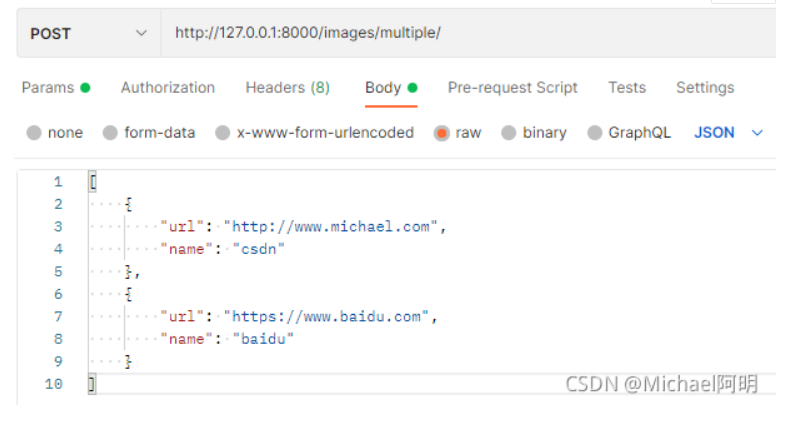Click line number 5 in editor gutter
This screenshot has height=427, width=804.
coord(57,271)
